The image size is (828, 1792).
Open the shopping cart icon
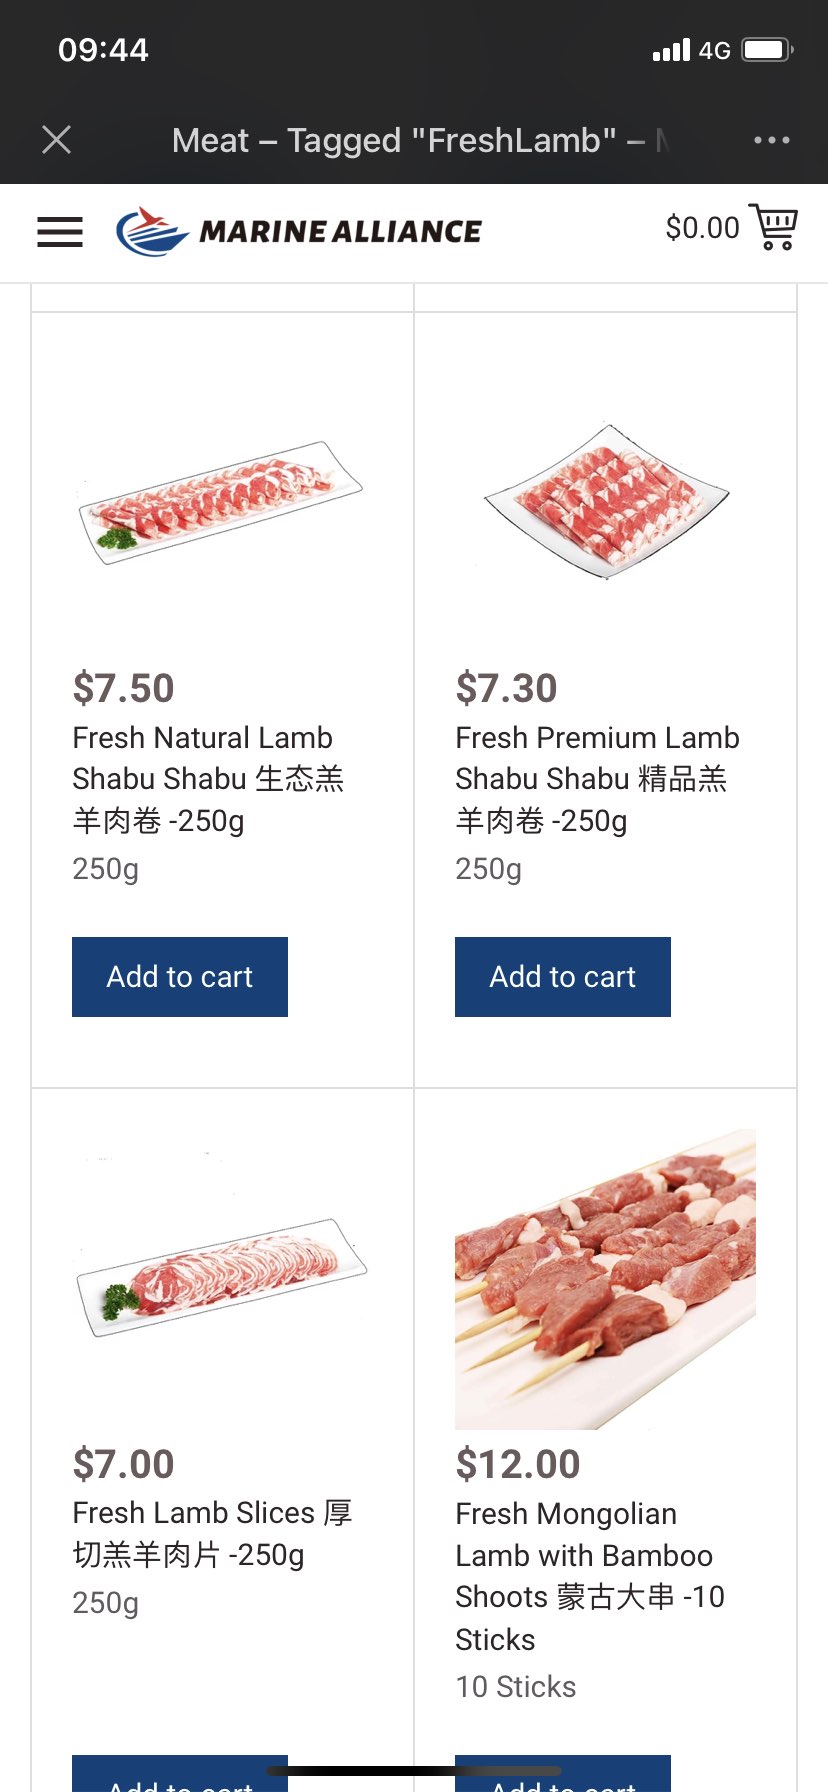click(x=774, y=228)
